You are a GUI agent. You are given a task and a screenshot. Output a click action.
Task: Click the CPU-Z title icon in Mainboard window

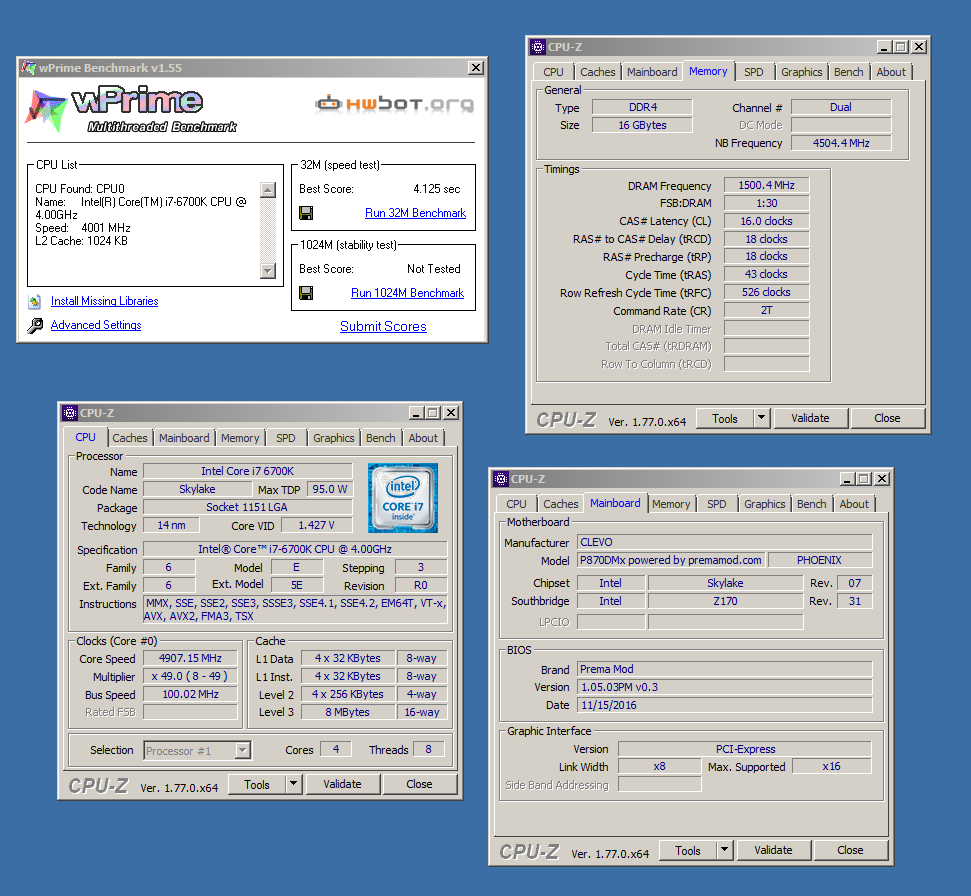(x=501, y=479)
